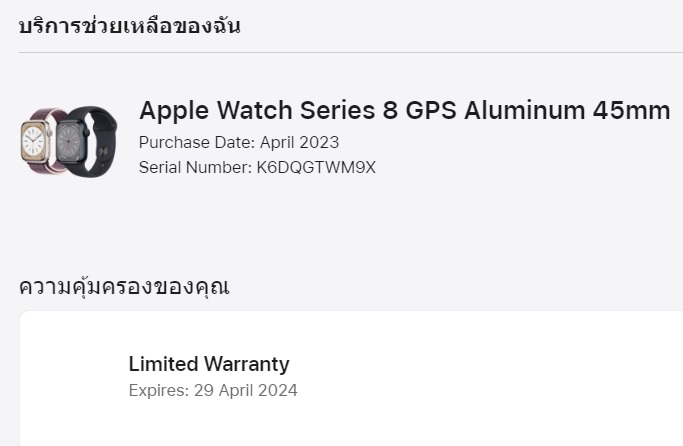
Task: Click the Serial Number label
Action: (x=195, y=167)
